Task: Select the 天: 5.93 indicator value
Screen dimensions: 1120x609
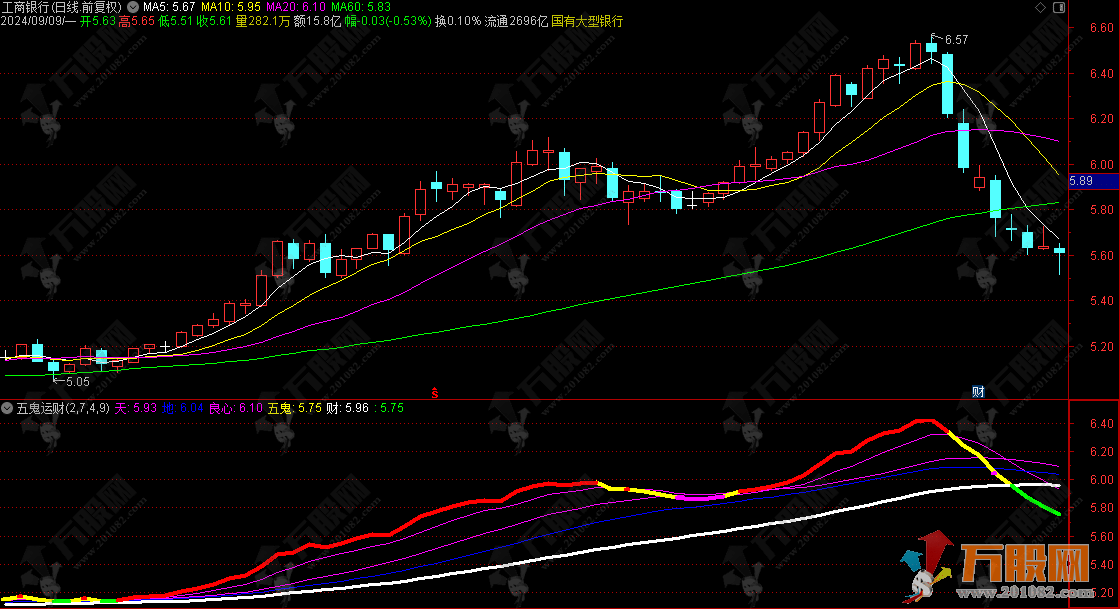Action: (x=136, y=408)
